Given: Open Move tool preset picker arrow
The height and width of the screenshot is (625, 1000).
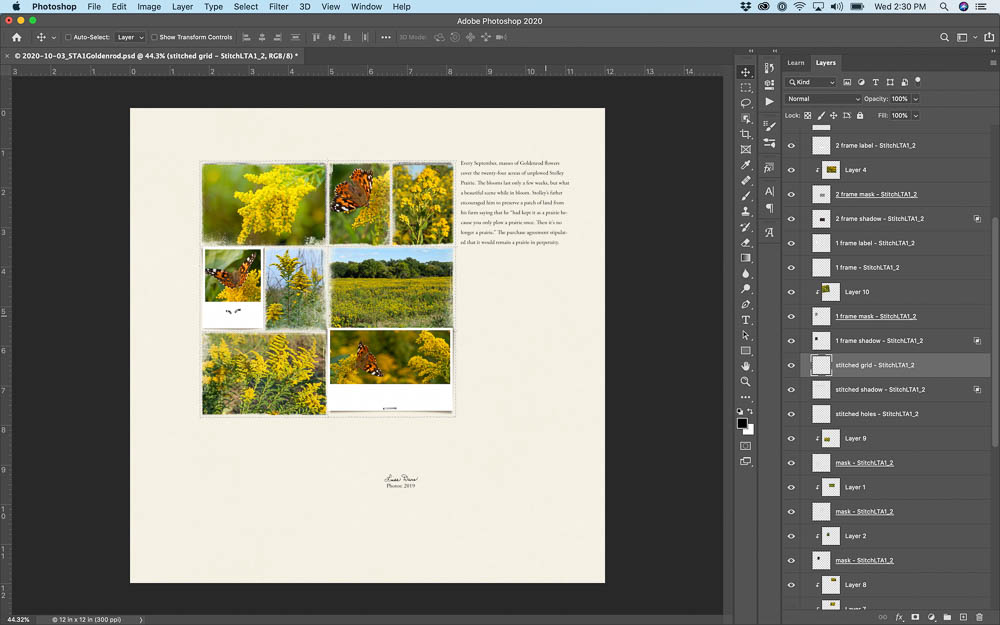Looking at the screenshot, I should (54, 38).
